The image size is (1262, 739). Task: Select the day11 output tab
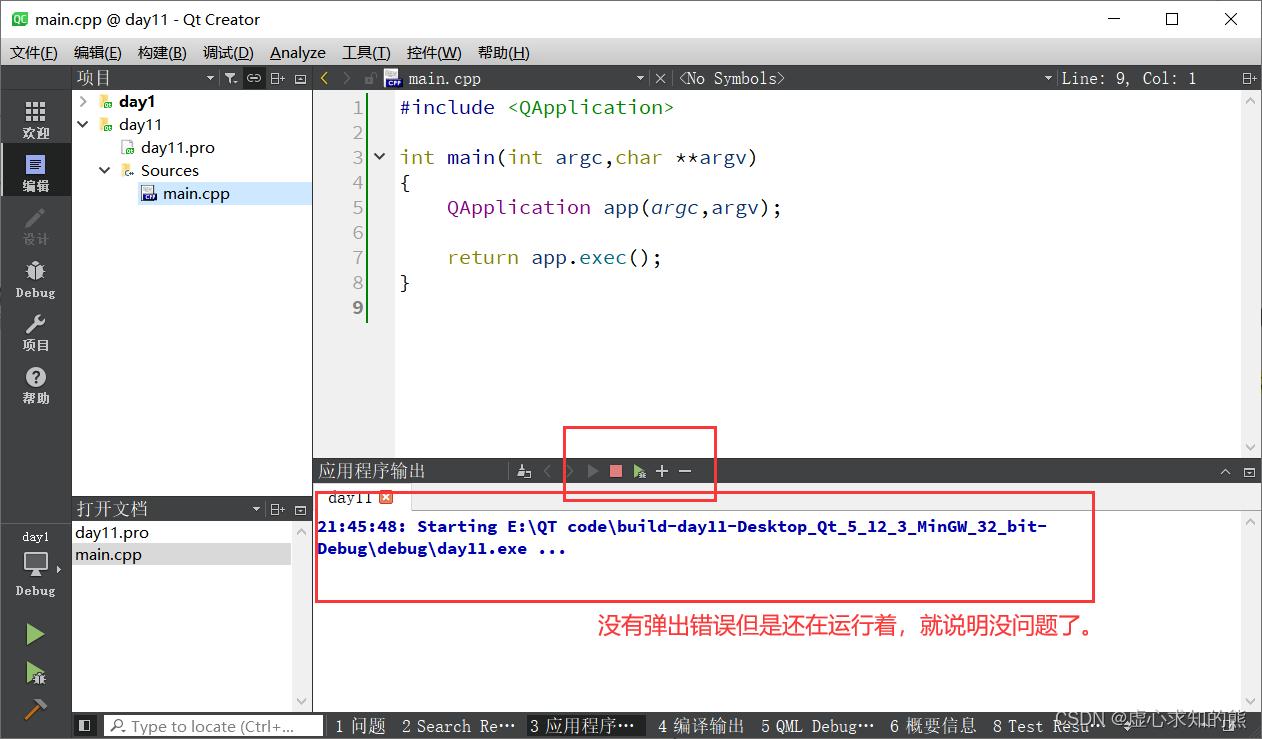(350, 497)
